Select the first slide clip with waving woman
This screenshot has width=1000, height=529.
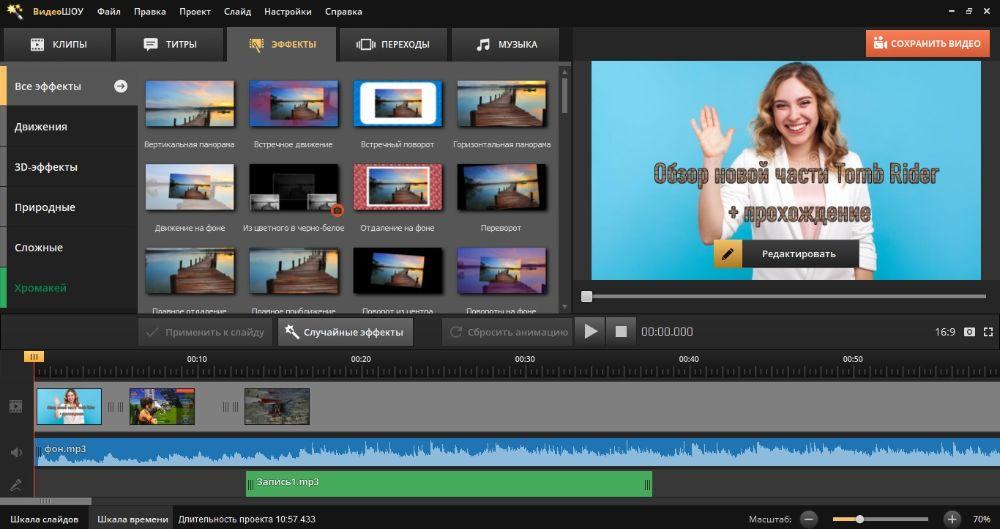point(69,406)
